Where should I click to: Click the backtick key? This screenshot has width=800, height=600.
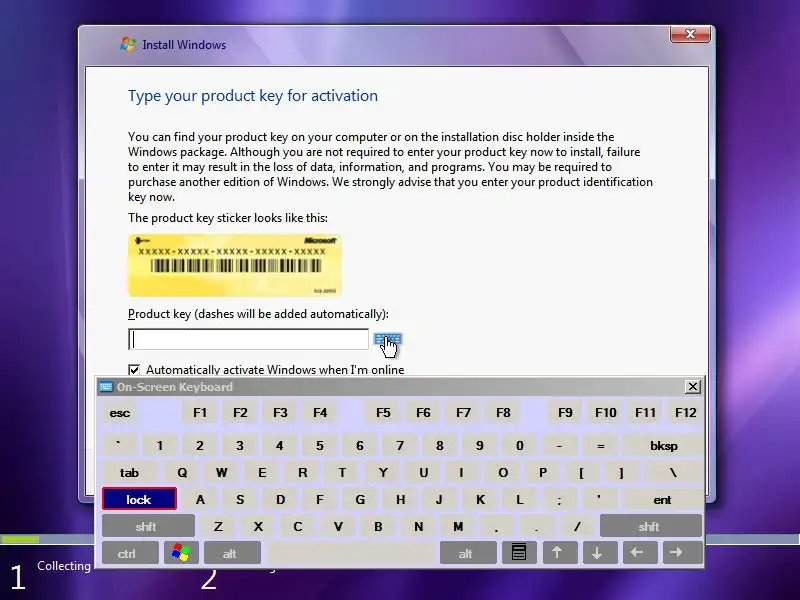(x=119, y=445)
